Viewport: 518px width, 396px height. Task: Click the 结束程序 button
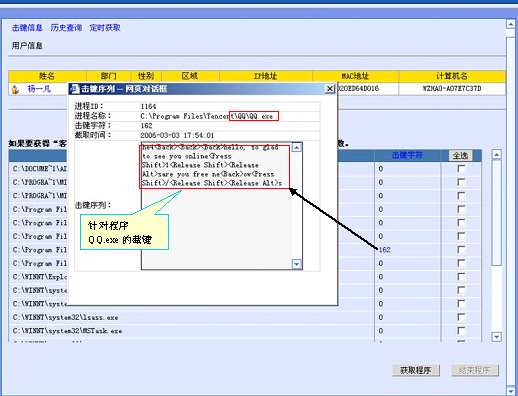475,370
